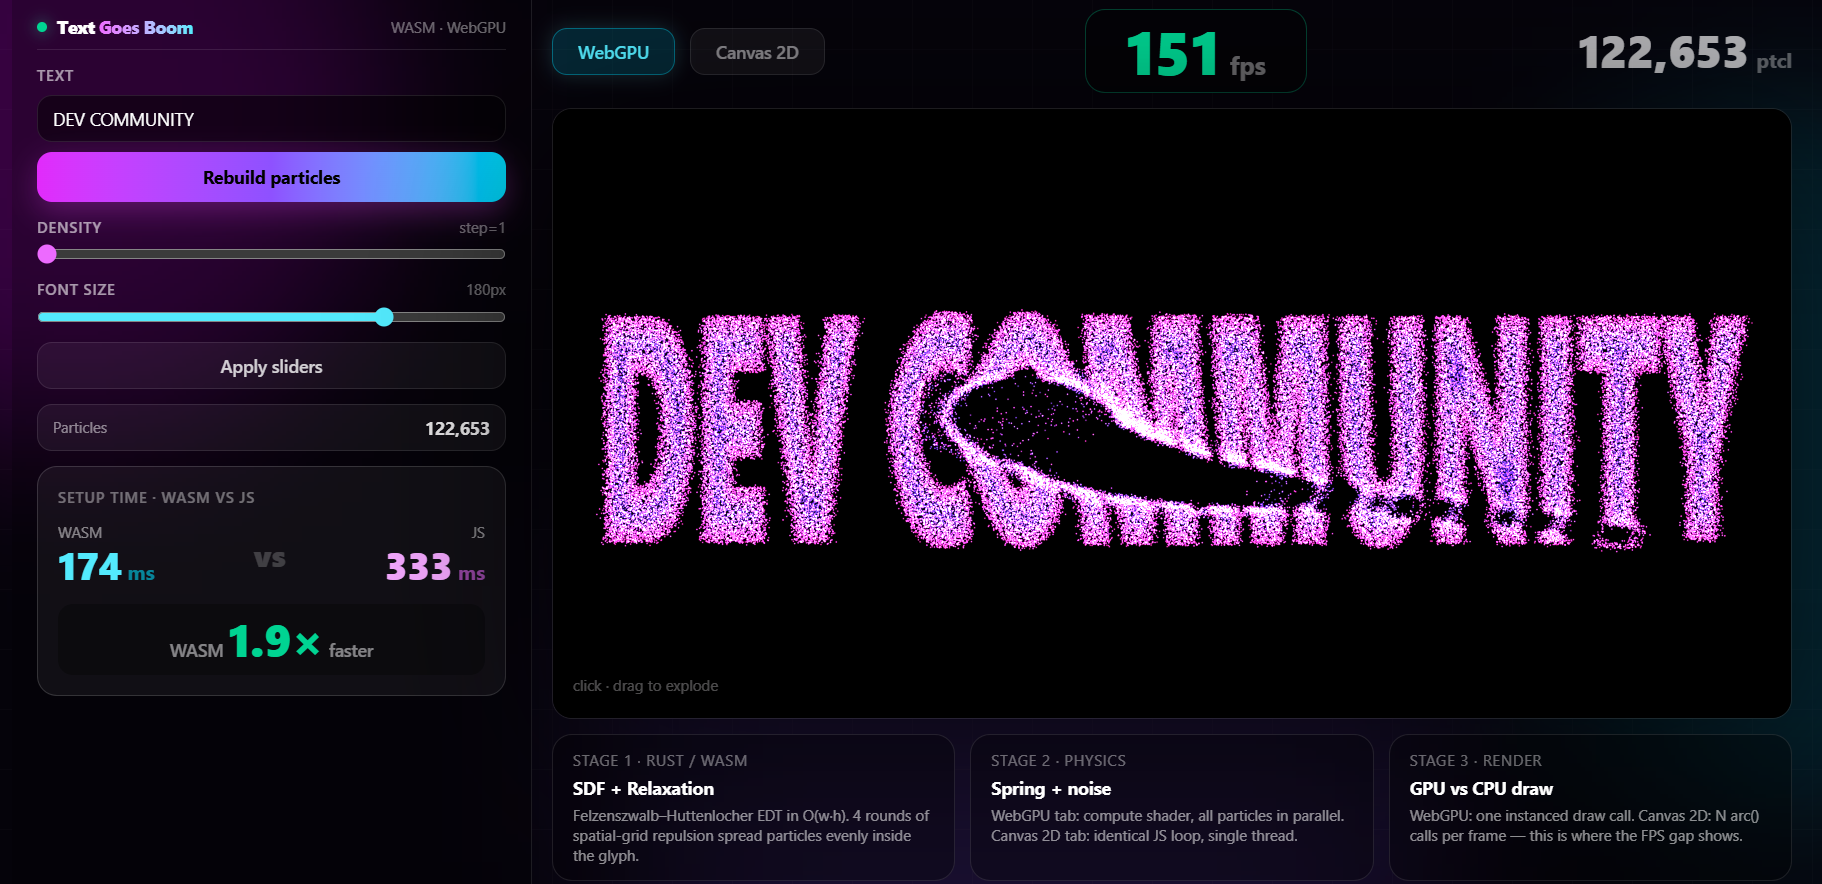Click the 174 ms WASM timing
This screenshot has height=884, width=1822.
pos(106,567)
